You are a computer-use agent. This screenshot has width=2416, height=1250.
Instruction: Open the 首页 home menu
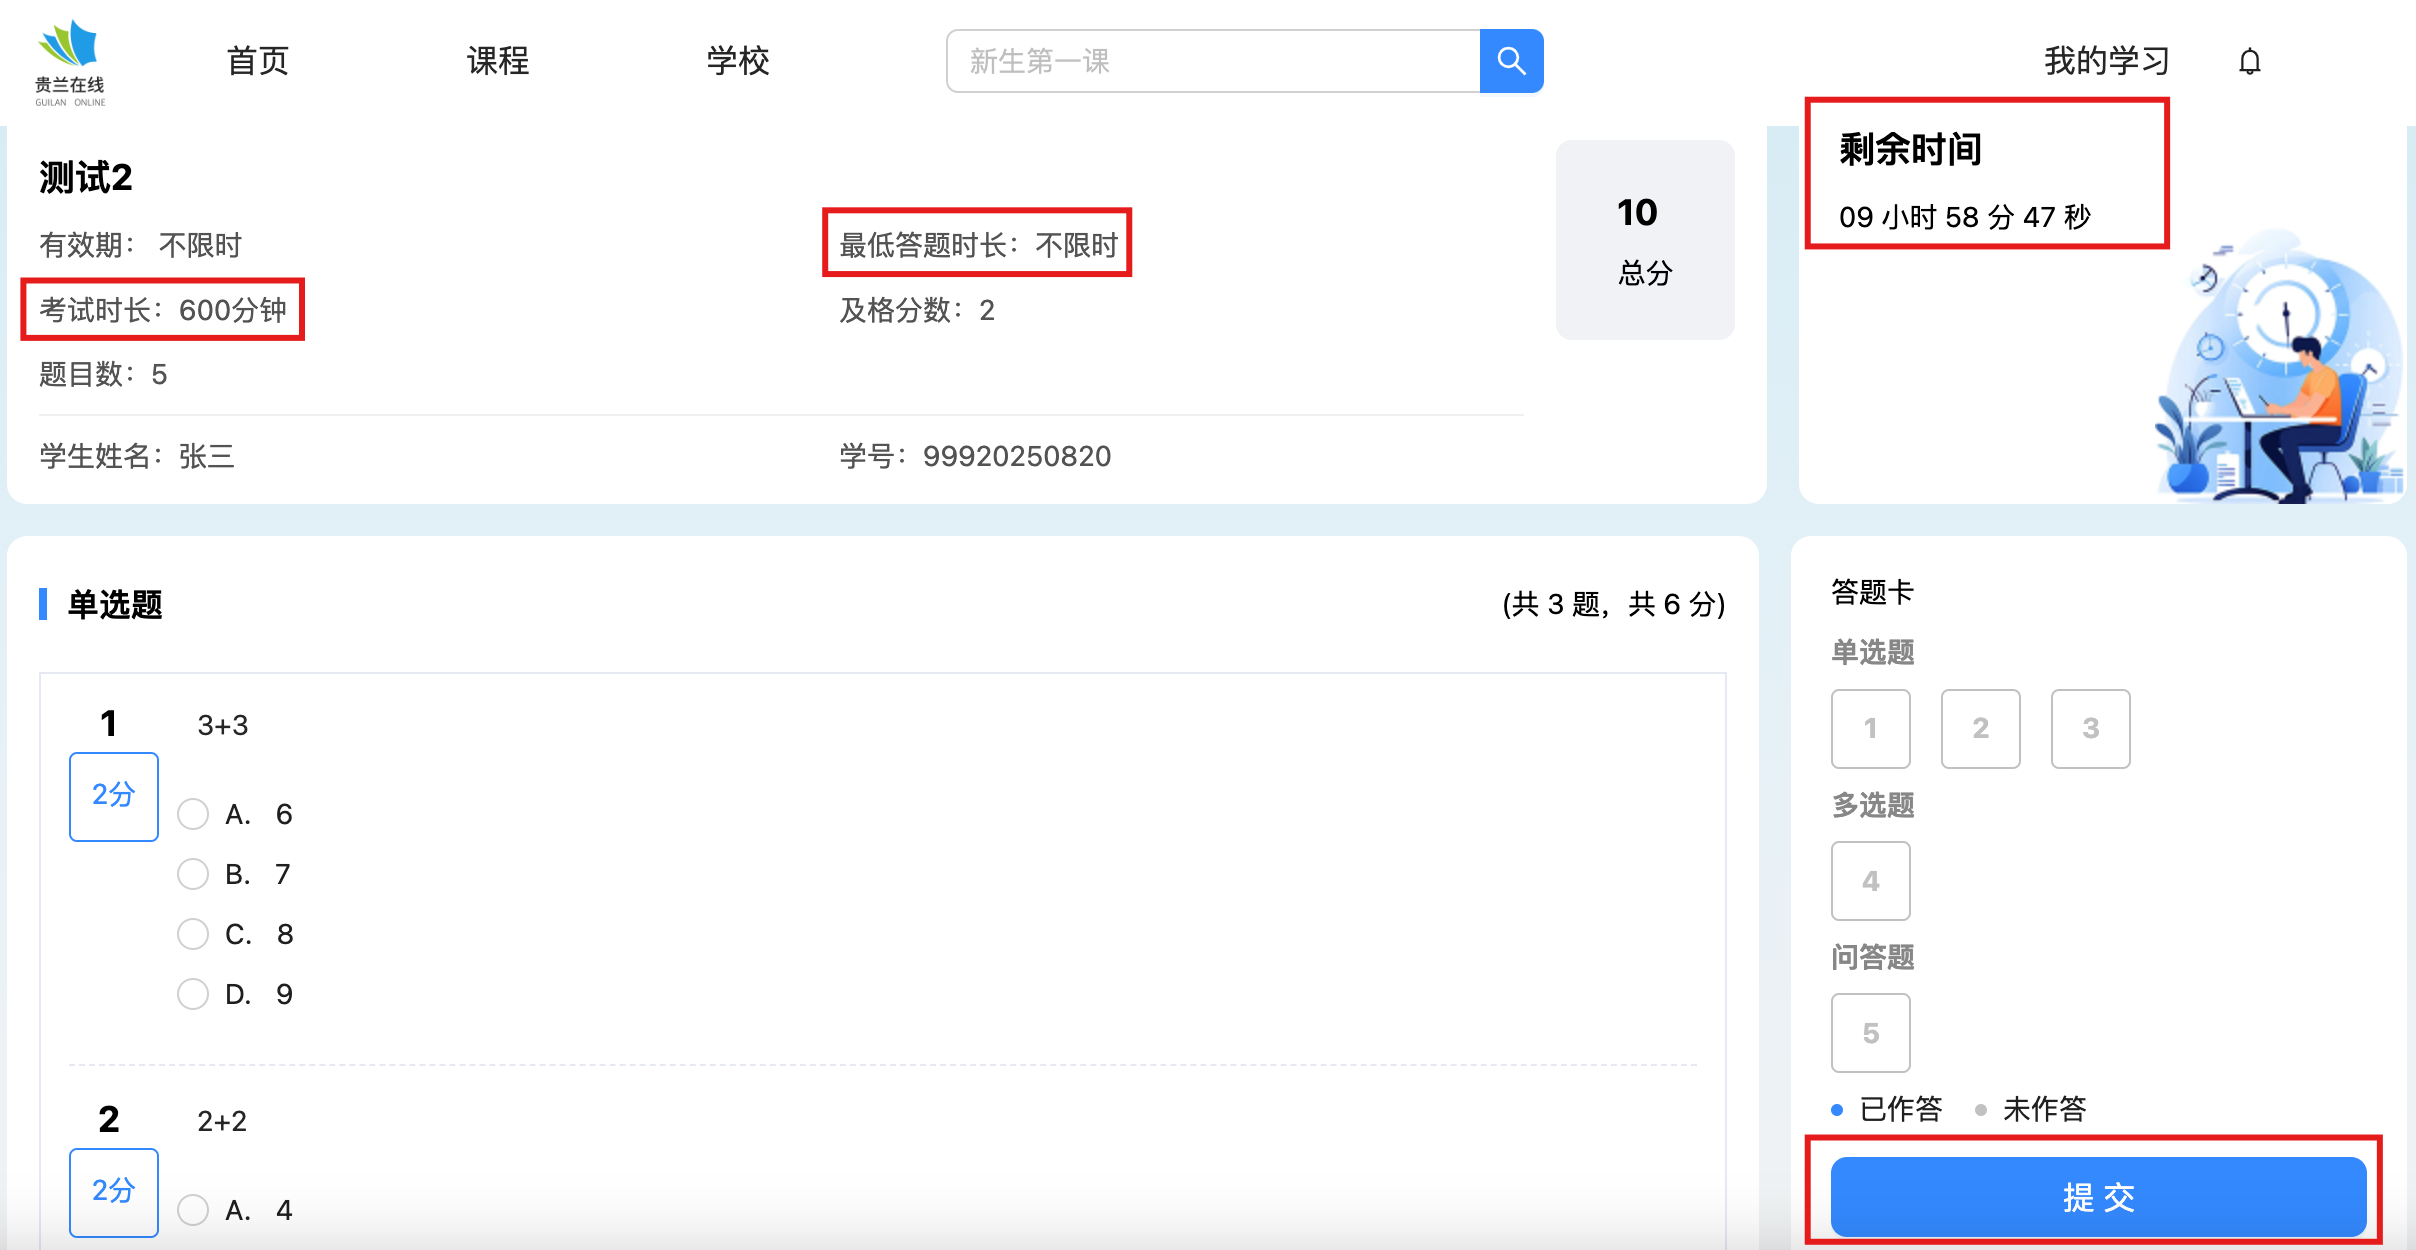[x=257, y=61]
